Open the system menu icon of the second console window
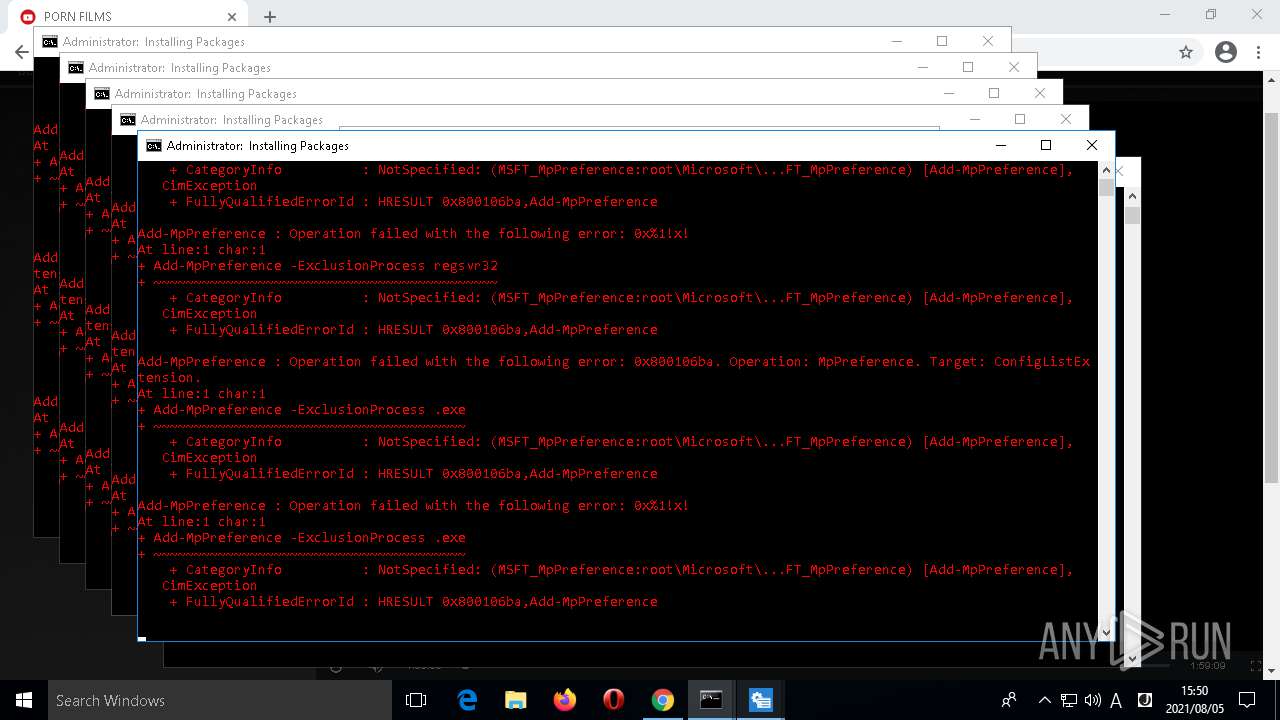1280x720 pixels. 127,119
